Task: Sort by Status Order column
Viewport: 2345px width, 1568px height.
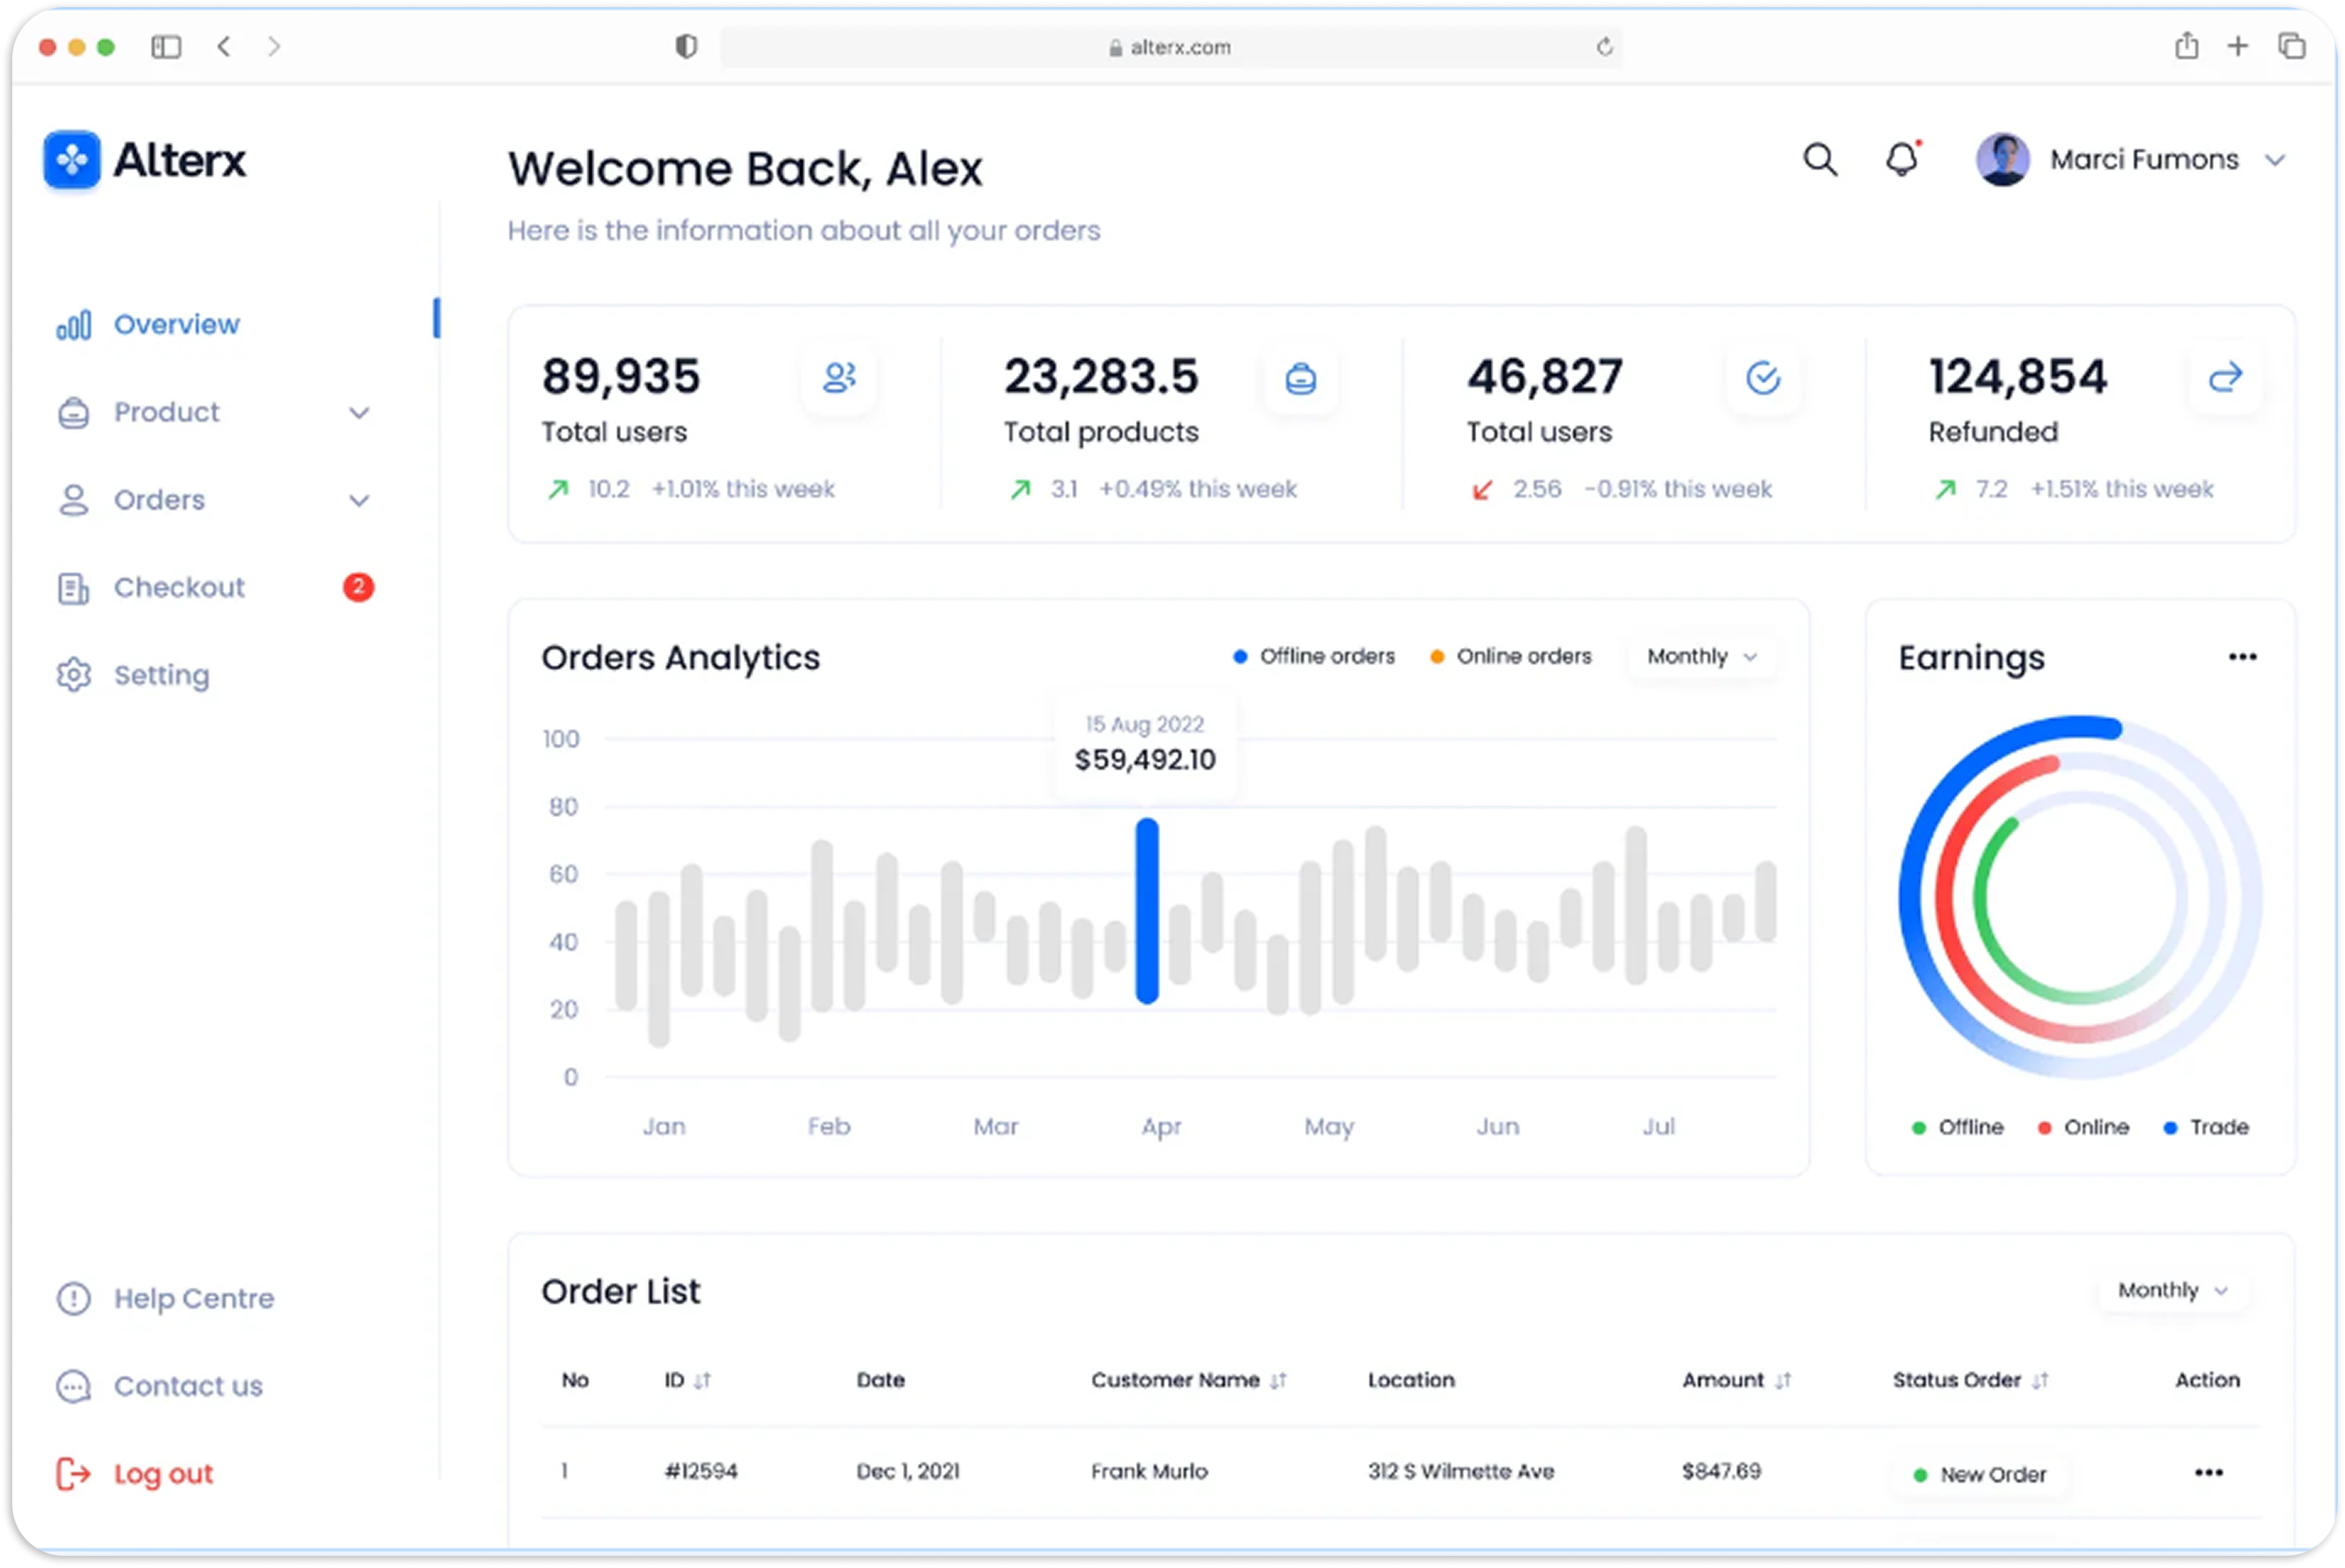Action: 2039,1380
